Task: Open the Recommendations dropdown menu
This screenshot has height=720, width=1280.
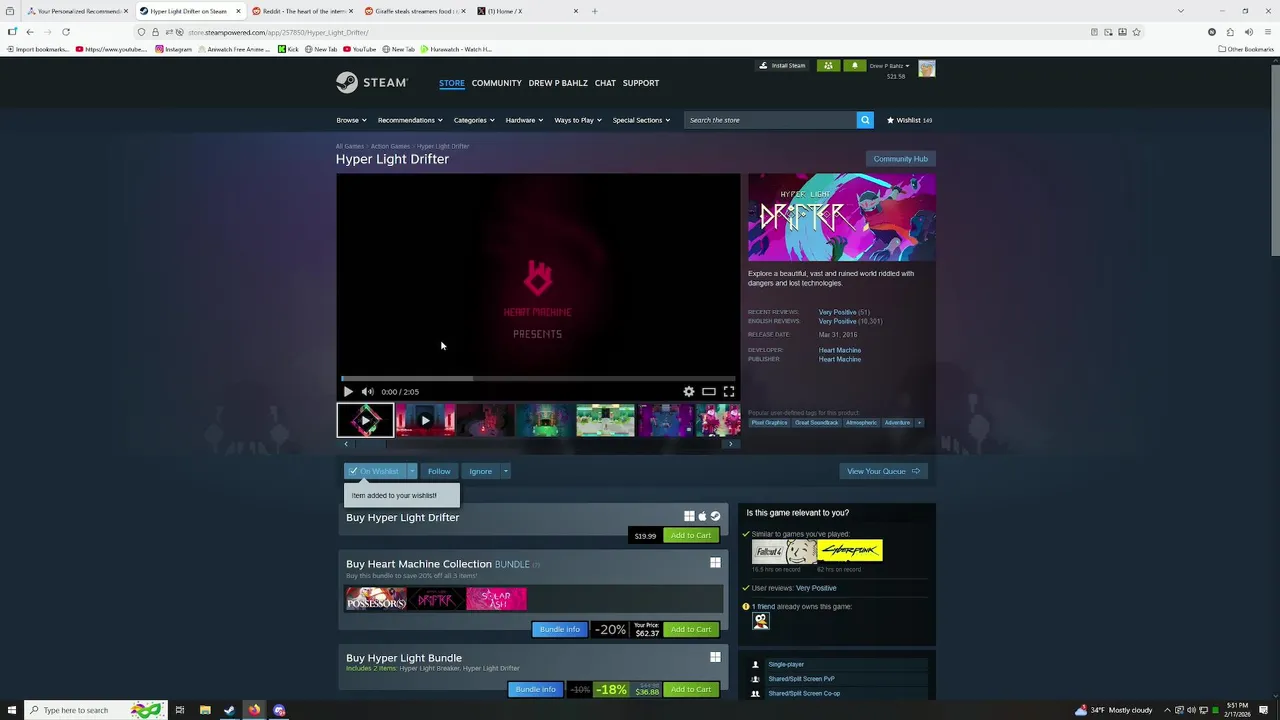Action: pyautogui.click(x=410, y=120)
